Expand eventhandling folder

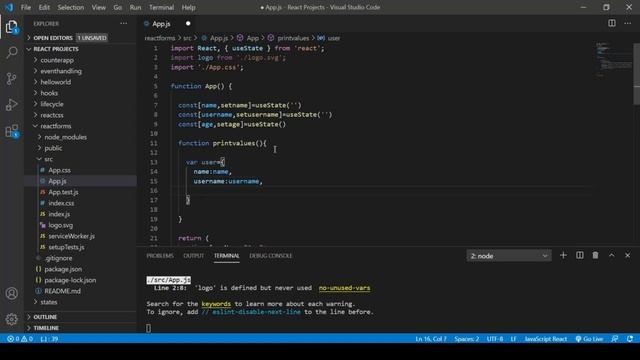tap(80, 71)
